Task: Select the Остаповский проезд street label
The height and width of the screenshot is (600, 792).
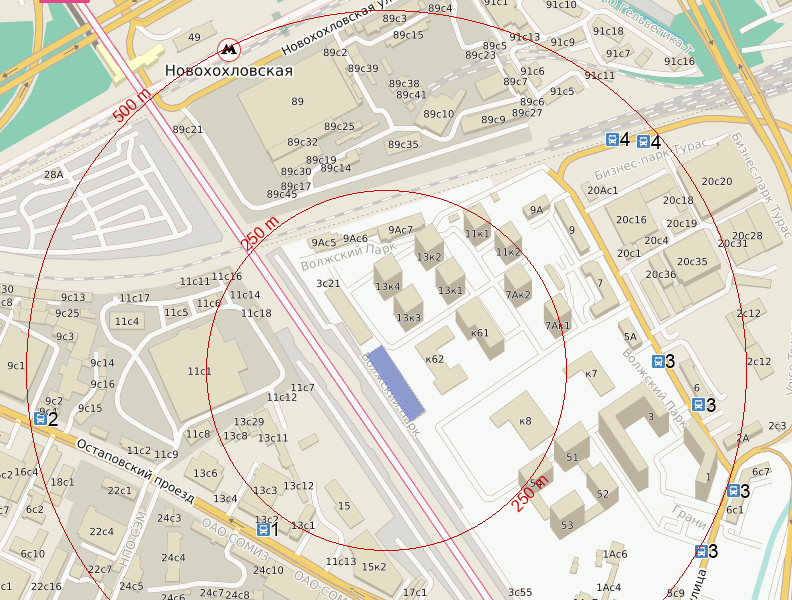Action: [135, 471]
